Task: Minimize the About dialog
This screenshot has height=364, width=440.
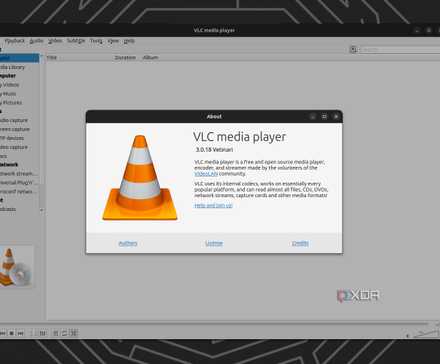Action: coord(312,116)
